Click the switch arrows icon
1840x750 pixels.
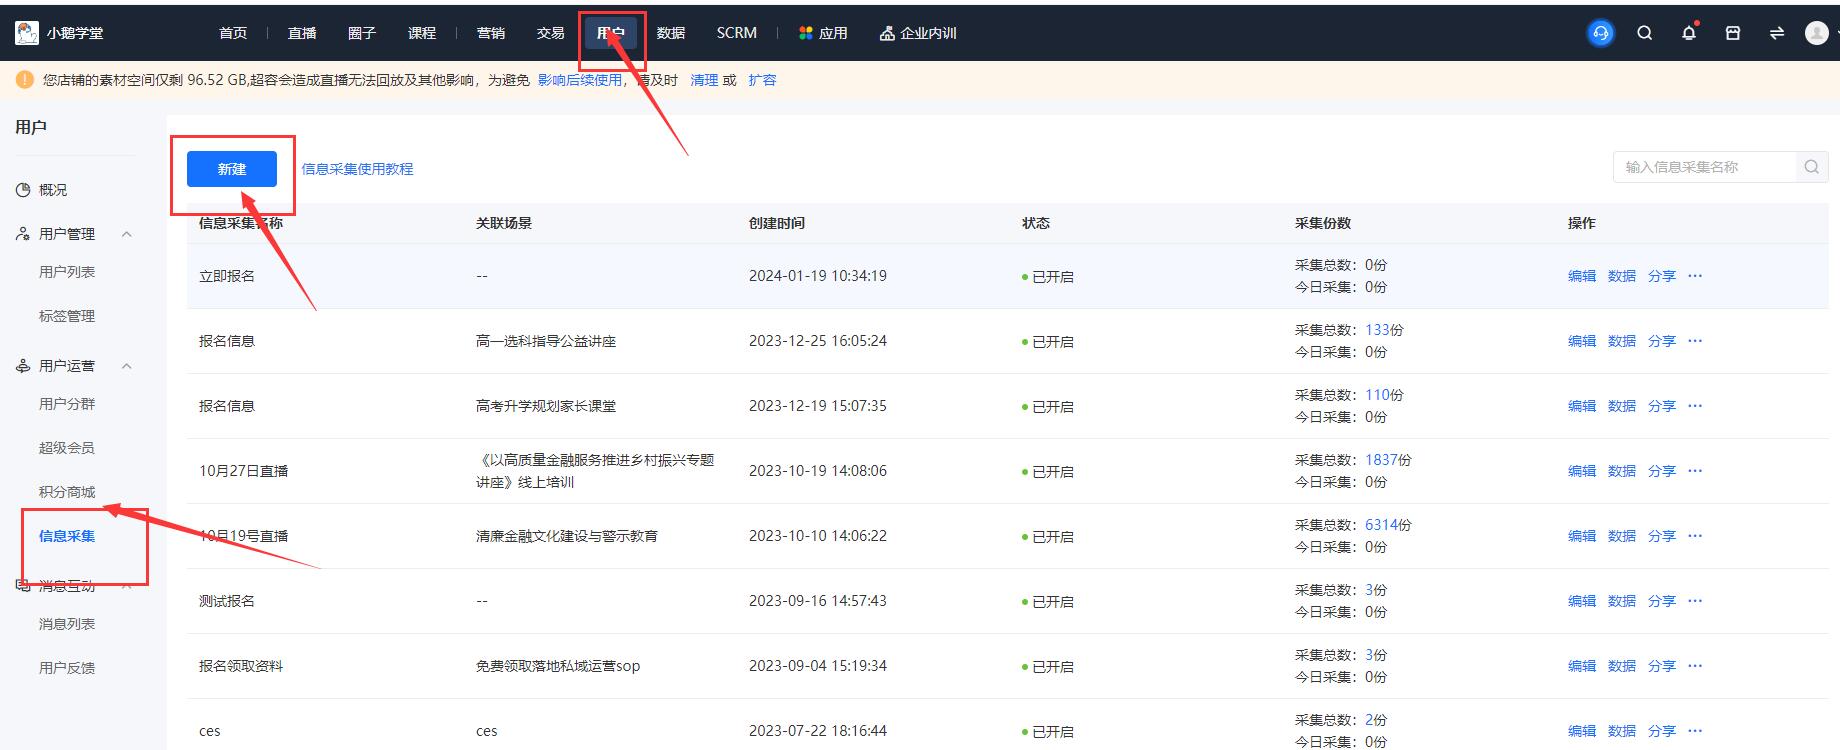tap(1777, 33)
